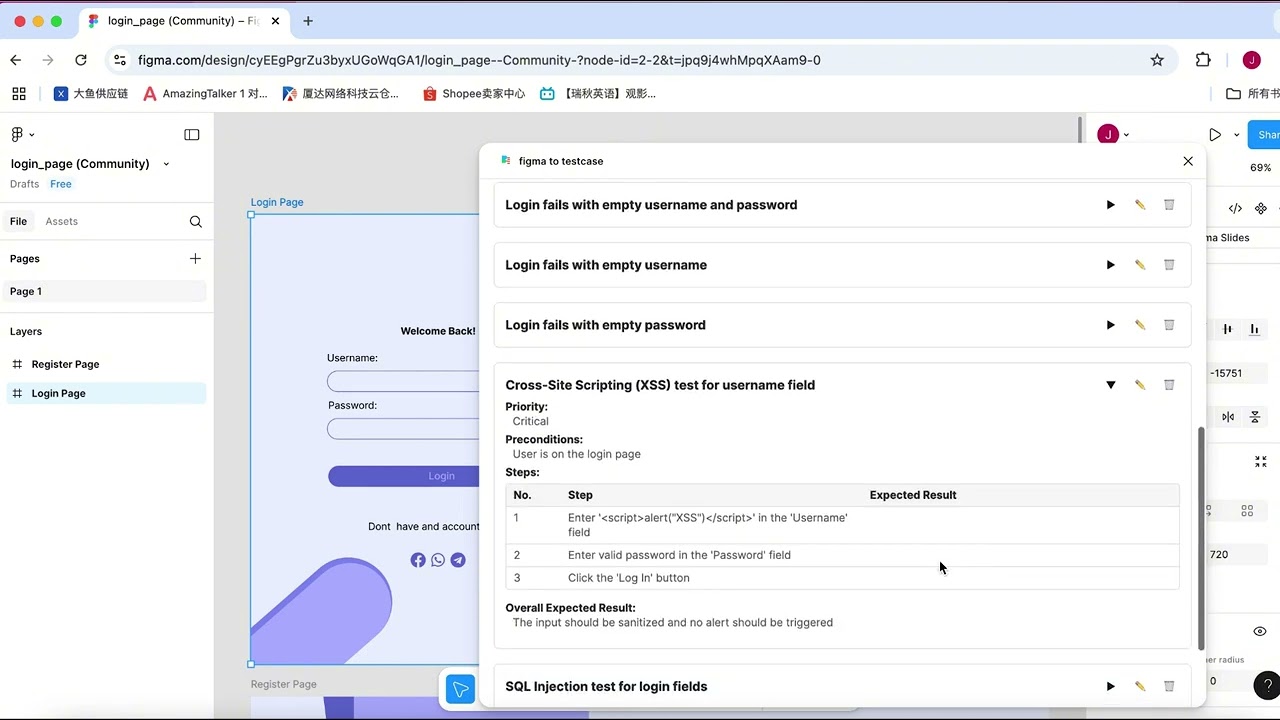Click the flip horizontal icon in right panel
This screenshot has height=720, width=1280.
click(1228, 417)
